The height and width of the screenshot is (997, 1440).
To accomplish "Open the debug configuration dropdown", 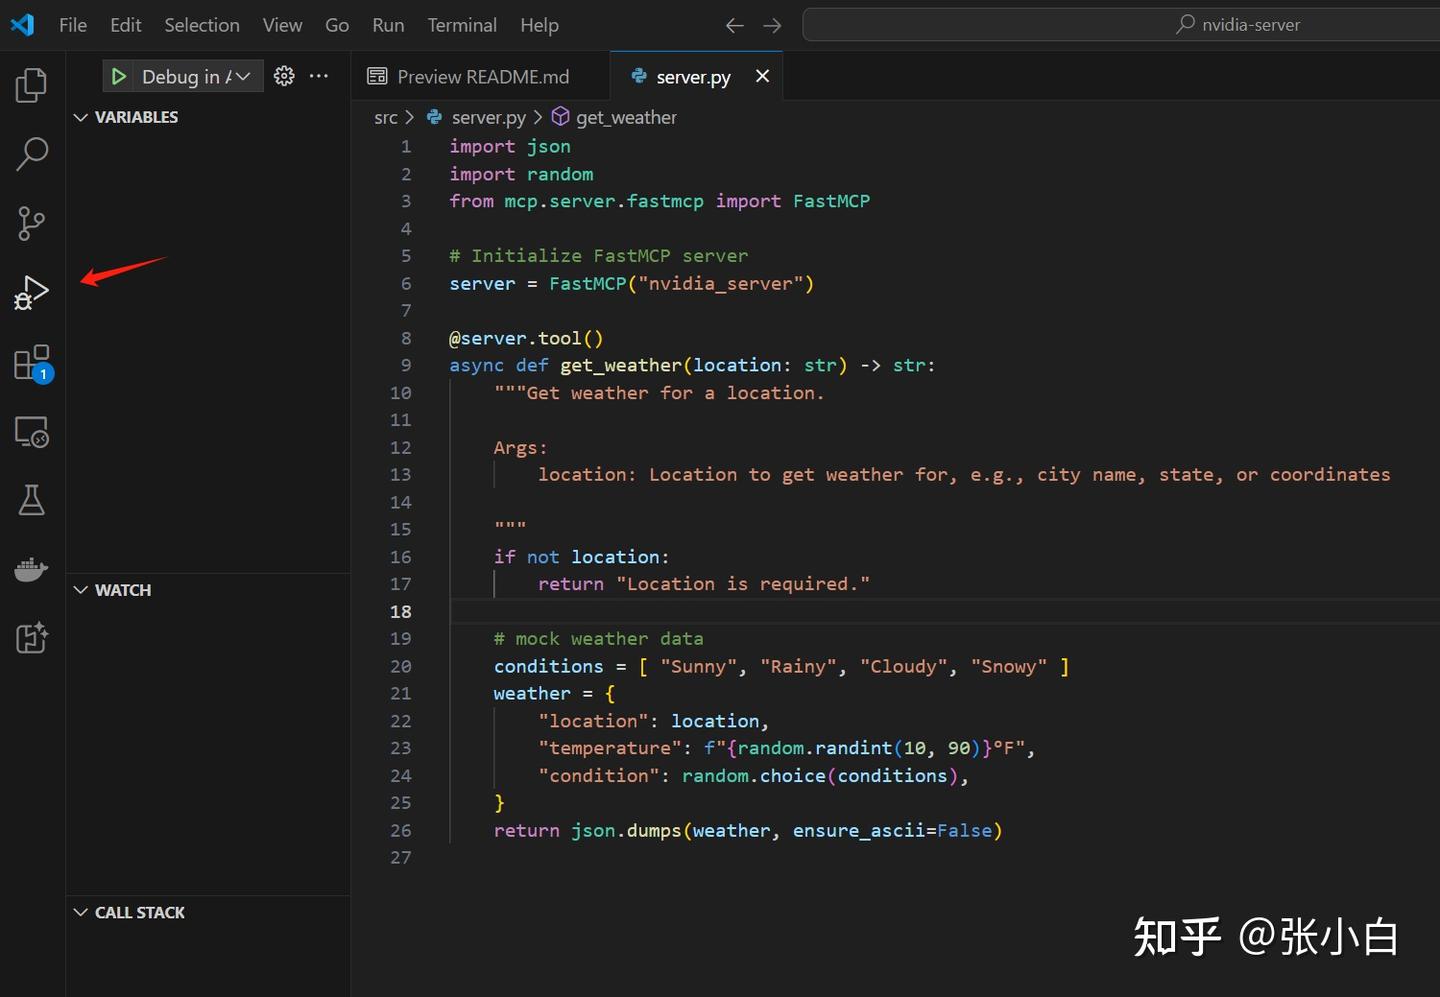I will click(196, 77).
